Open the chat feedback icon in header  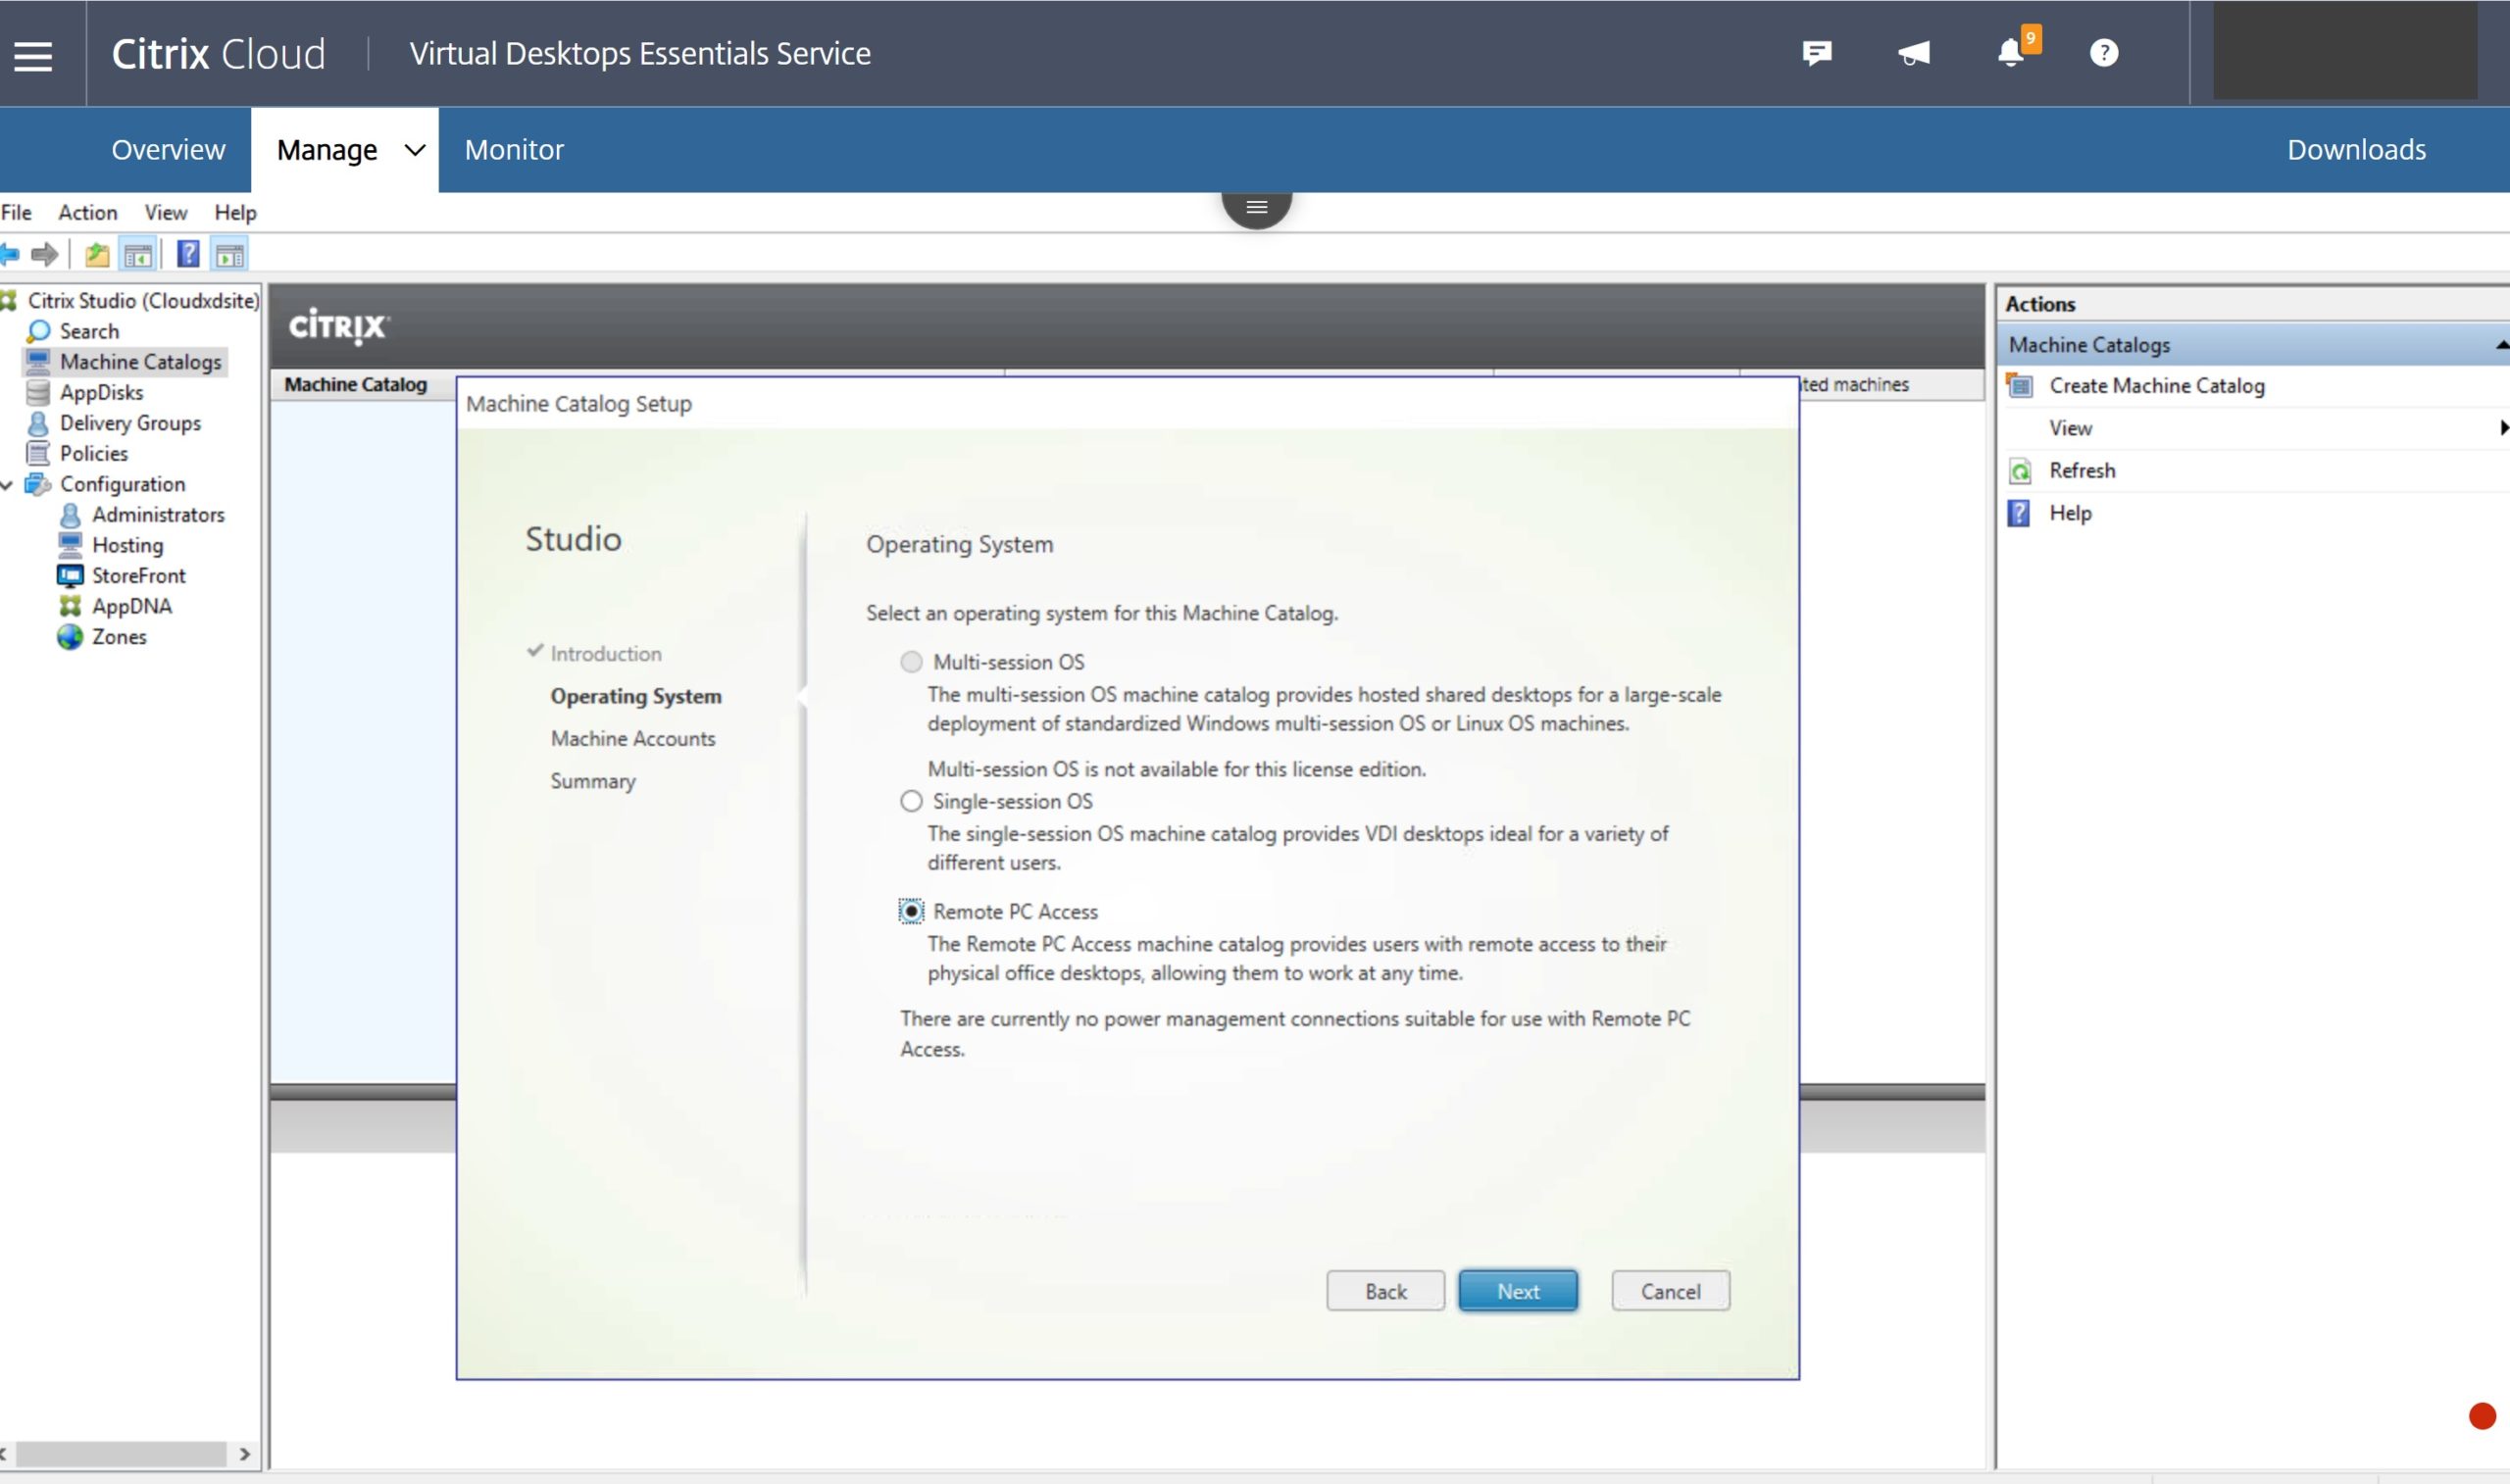[1816, 53]
